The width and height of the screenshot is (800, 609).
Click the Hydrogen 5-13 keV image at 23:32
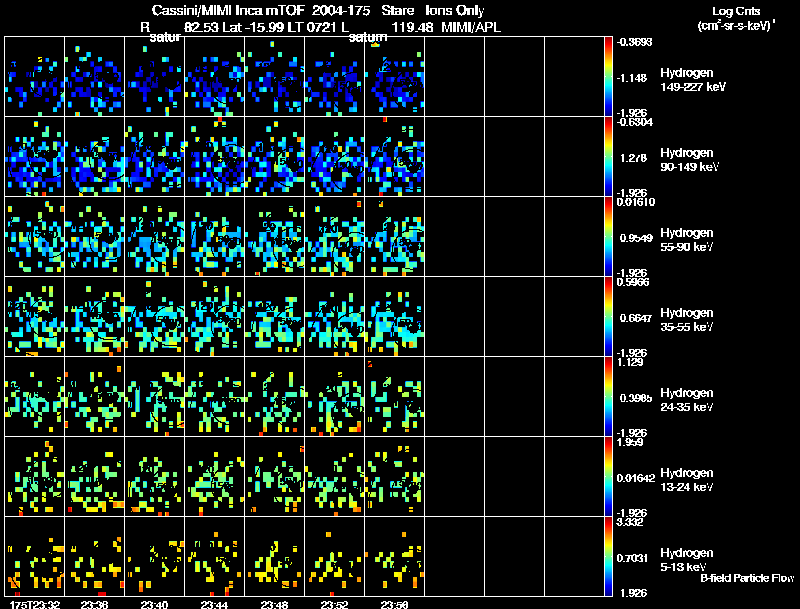point(35,556)
